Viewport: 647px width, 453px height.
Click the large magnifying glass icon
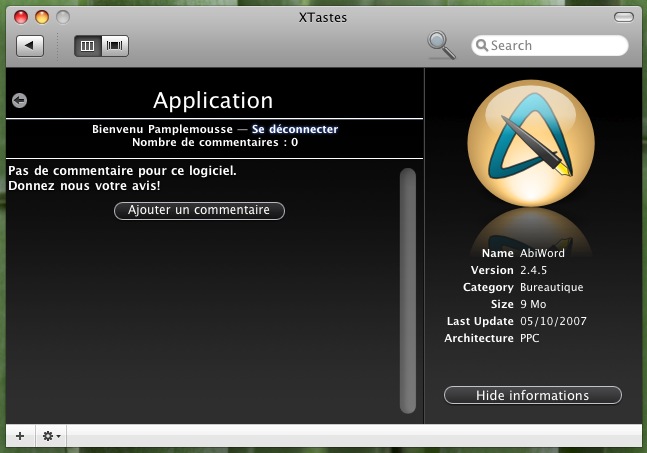pyautogui.click(x=441, y=45)
